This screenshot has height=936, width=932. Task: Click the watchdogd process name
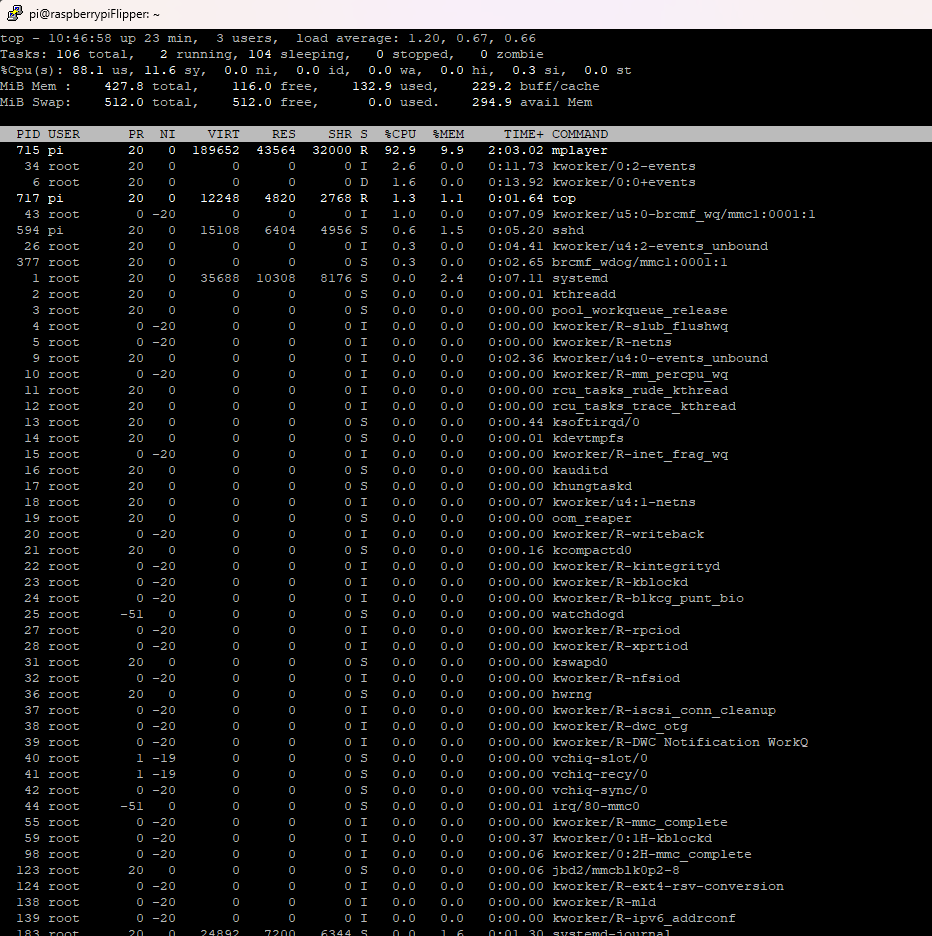[588, 614]
